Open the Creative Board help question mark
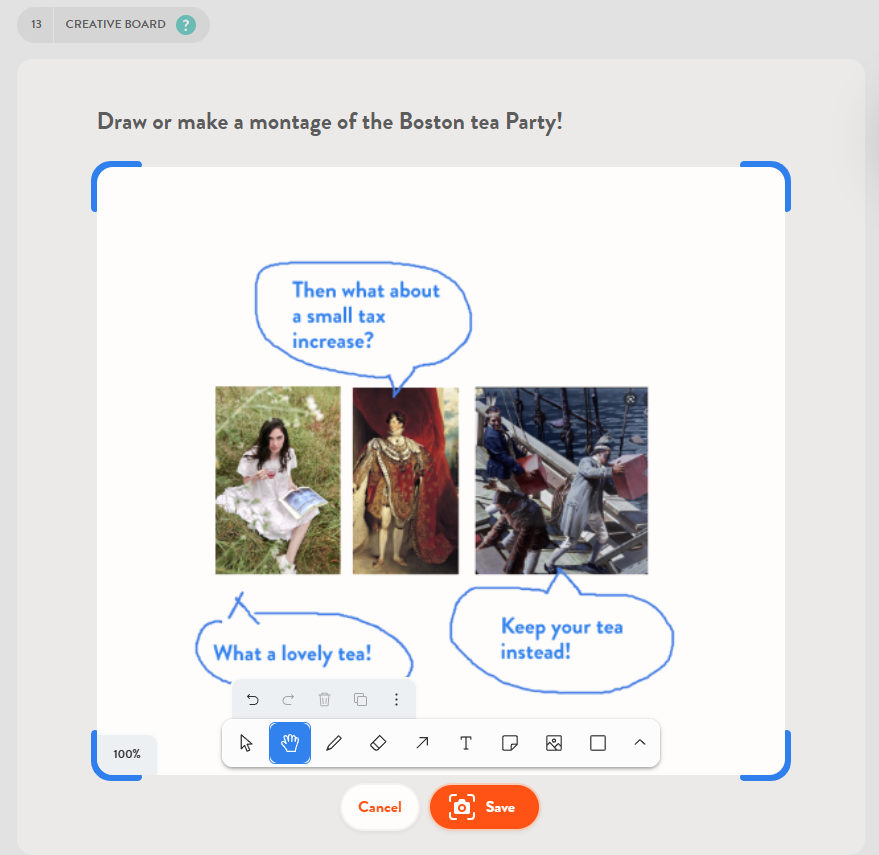879x855 pixels. [x=186, y=25]
